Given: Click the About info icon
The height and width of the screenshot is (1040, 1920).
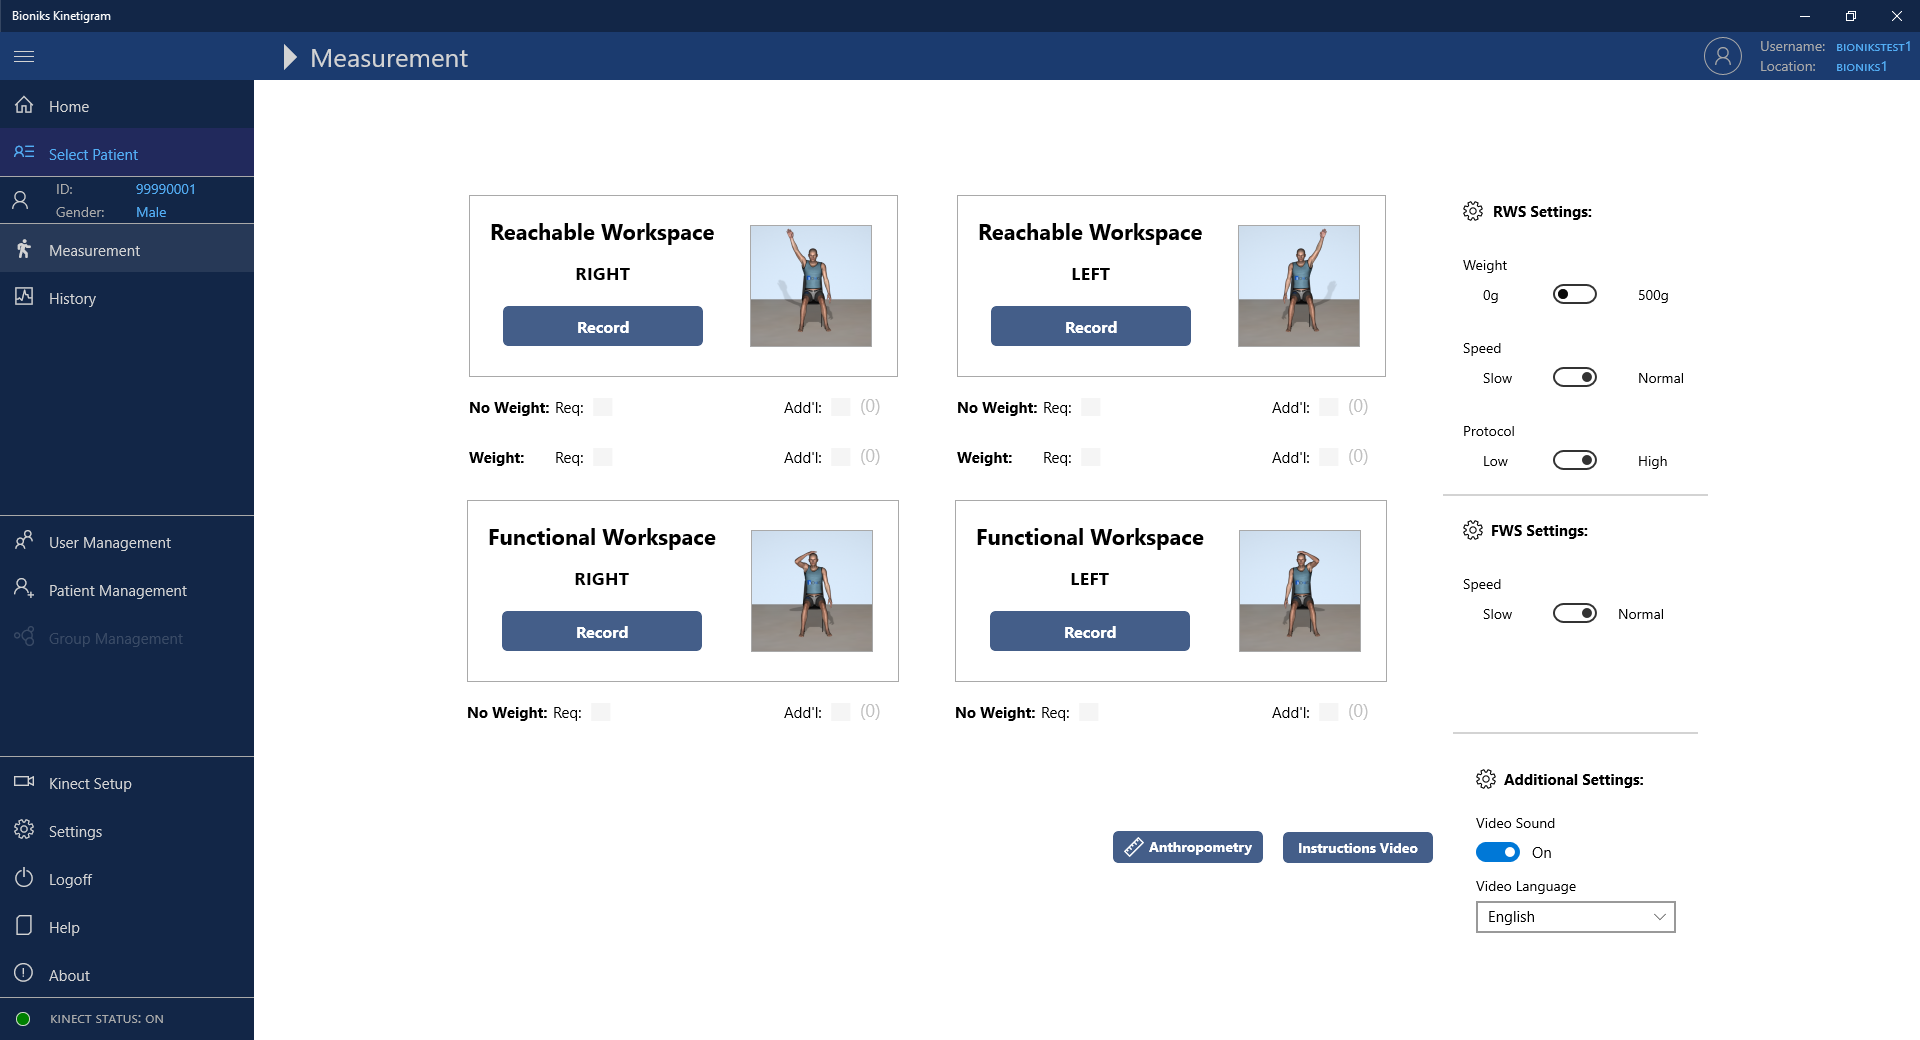Looking at the screenshot, I should coord(24,974).
